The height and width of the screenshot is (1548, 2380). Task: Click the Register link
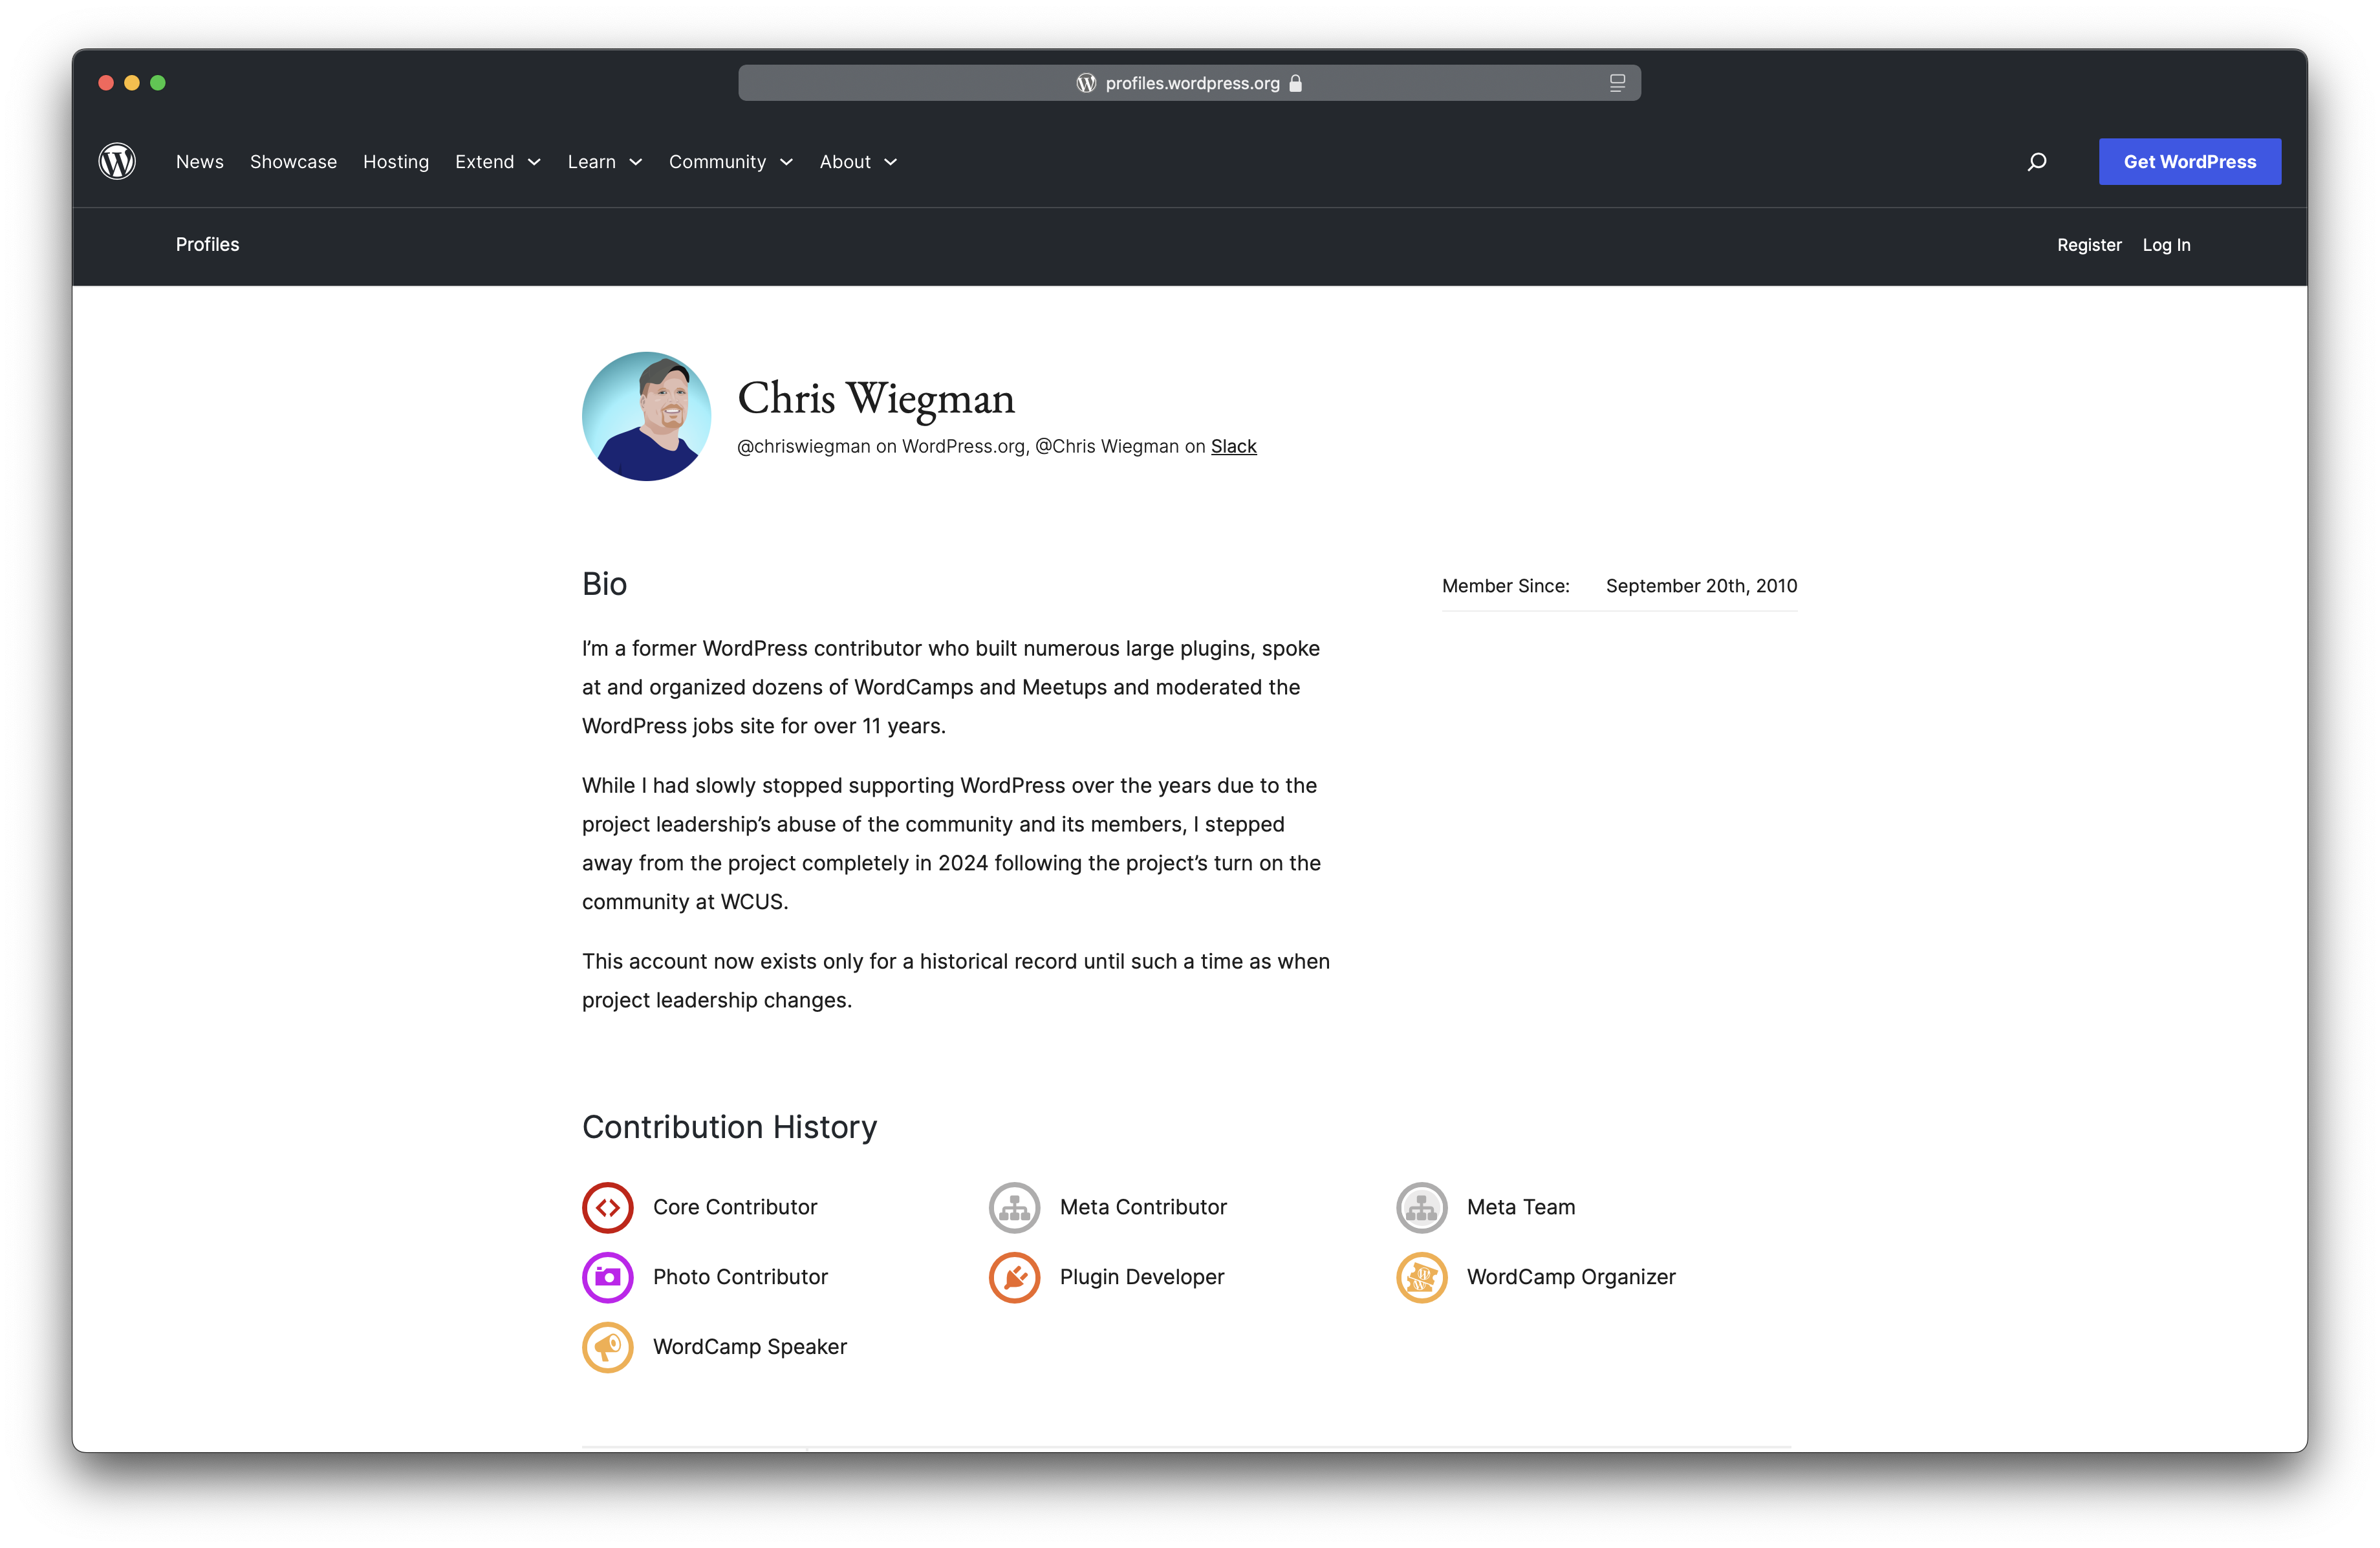(x=2089, y=245)
